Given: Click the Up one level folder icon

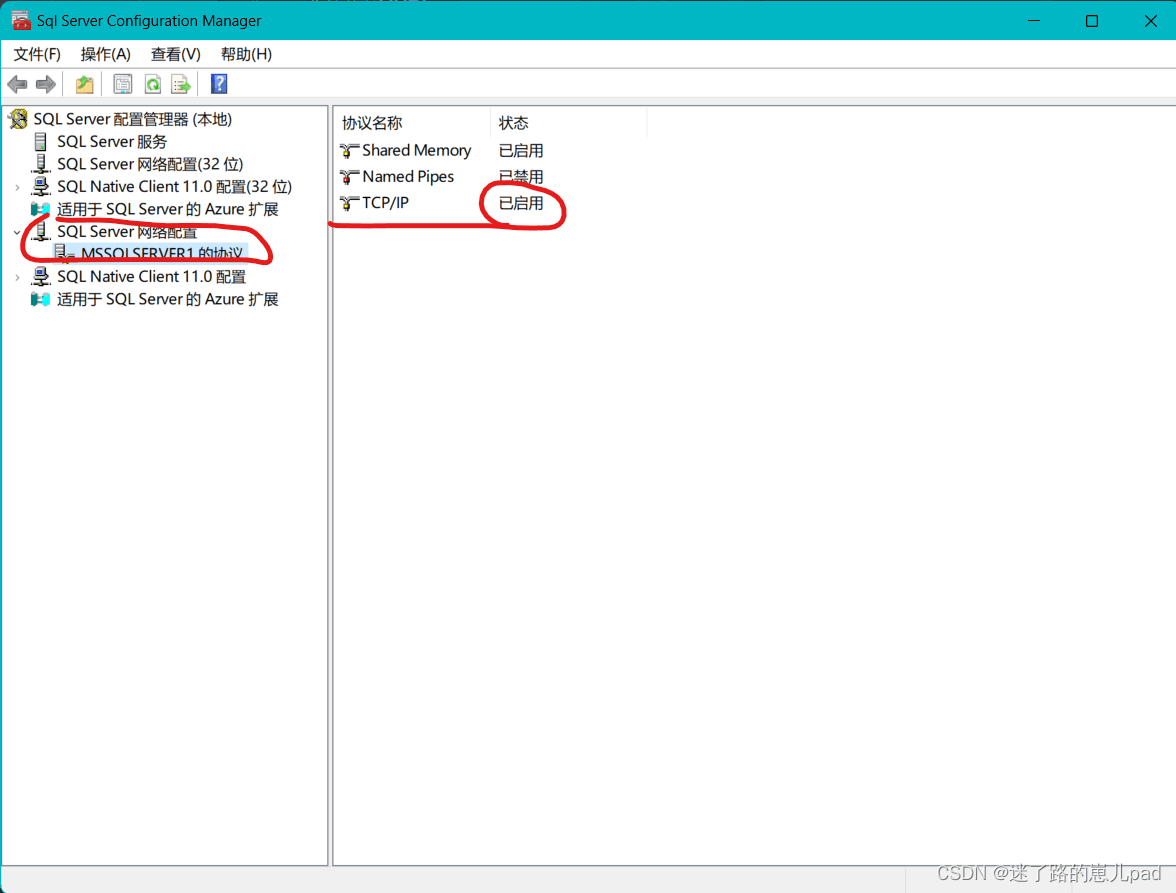Looking at the screenshot, I should click(85, 85).
